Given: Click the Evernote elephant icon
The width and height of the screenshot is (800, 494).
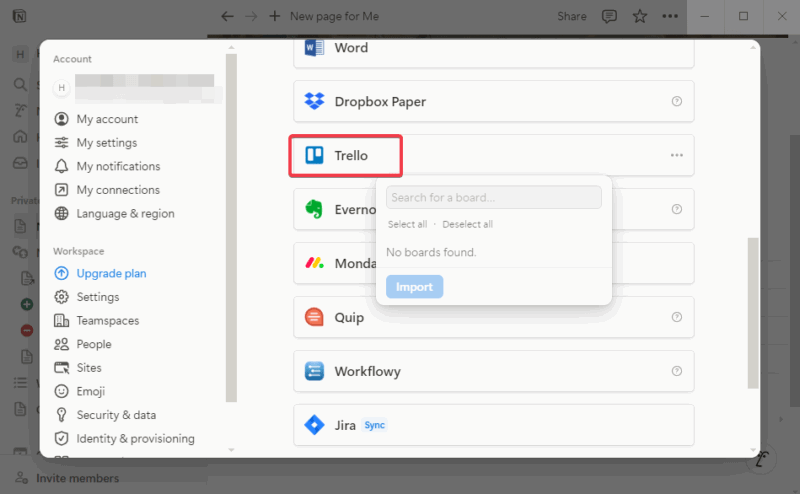Looking at the screenshot, I should coord(314,209).
